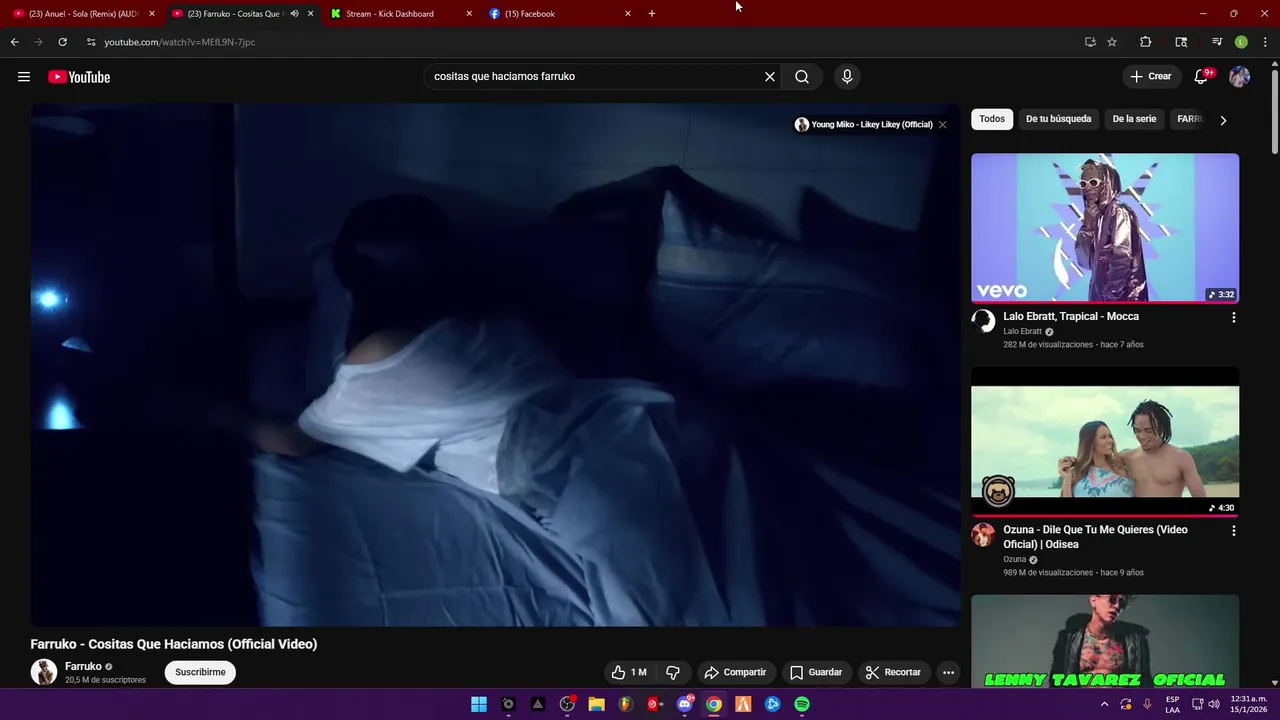Image resolution: width=1280 pixels, height=720 pixels.
Task: Open taskbar clock and date
Action: click(x=1249, y=704)
